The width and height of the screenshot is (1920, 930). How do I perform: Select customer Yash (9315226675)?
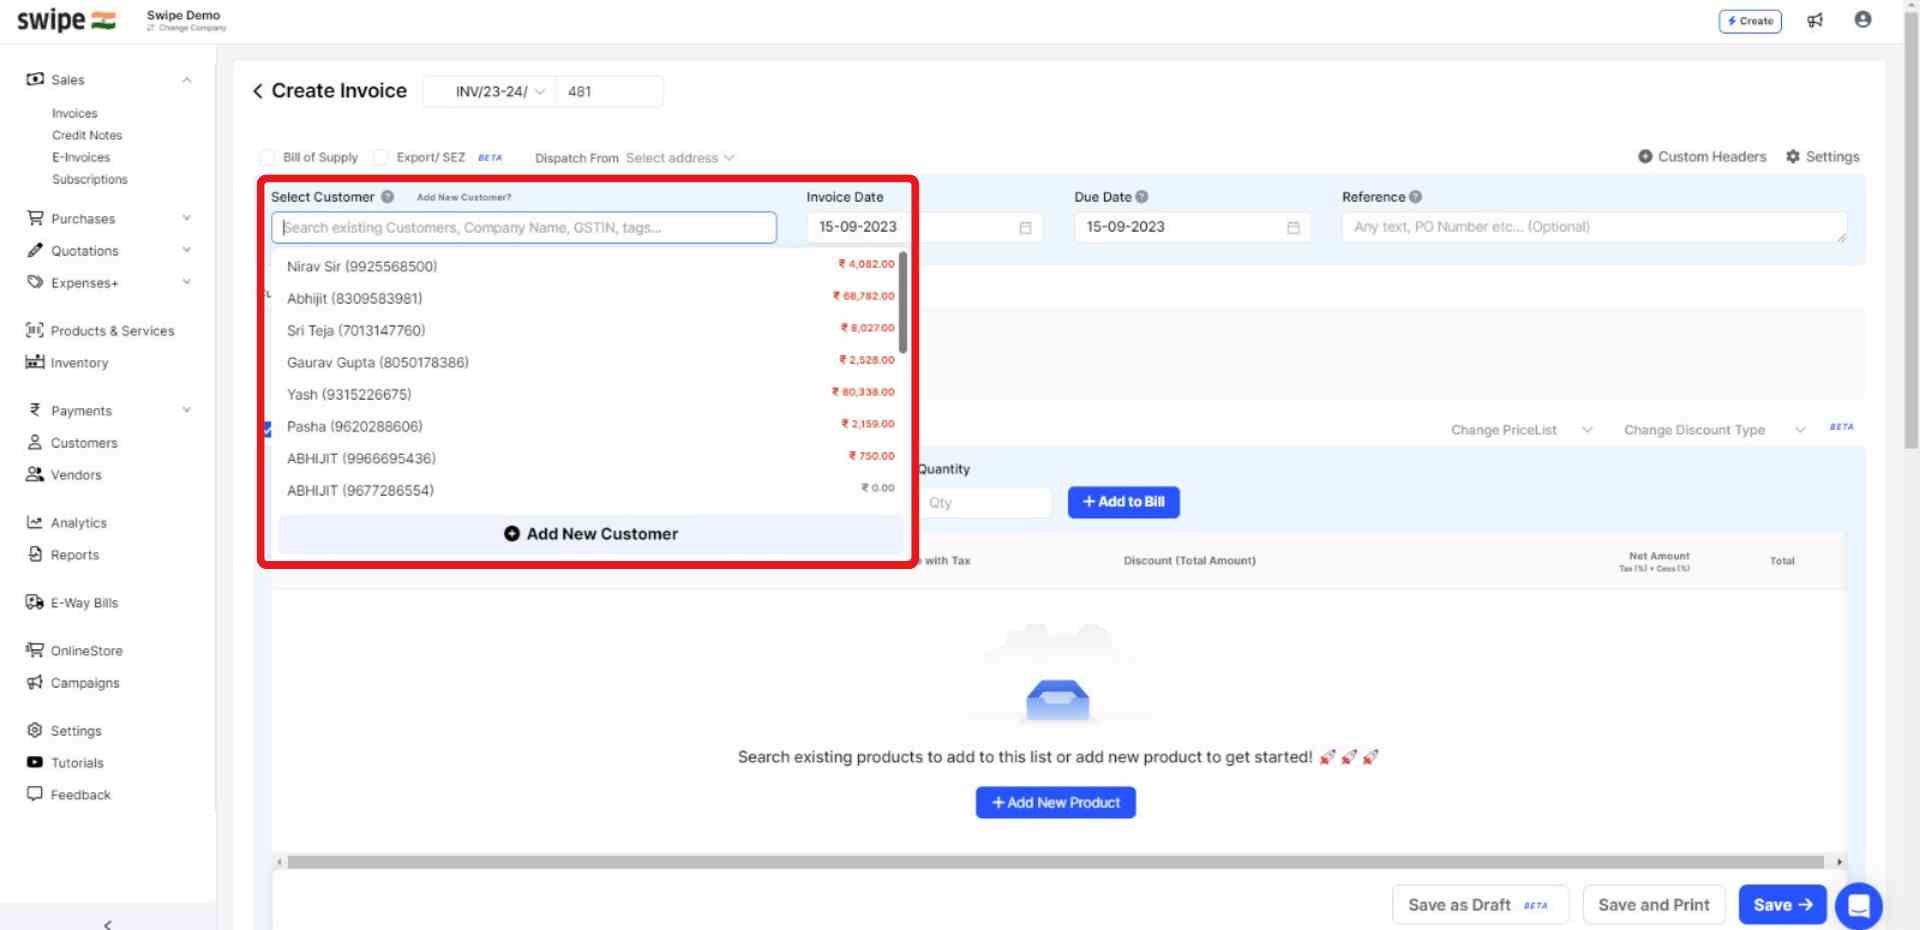tap(590, 394)
